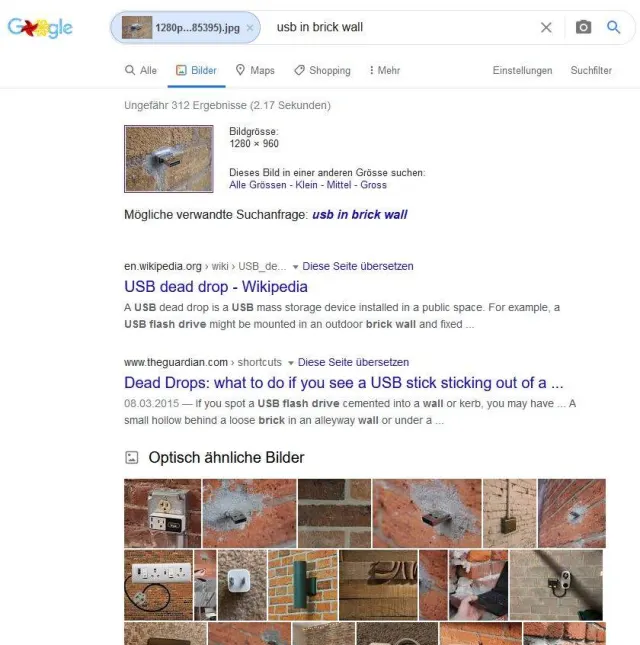Open the Optisch ähnliche Bilder image icon
Screen dimensions: 640x645
[132, 457]
